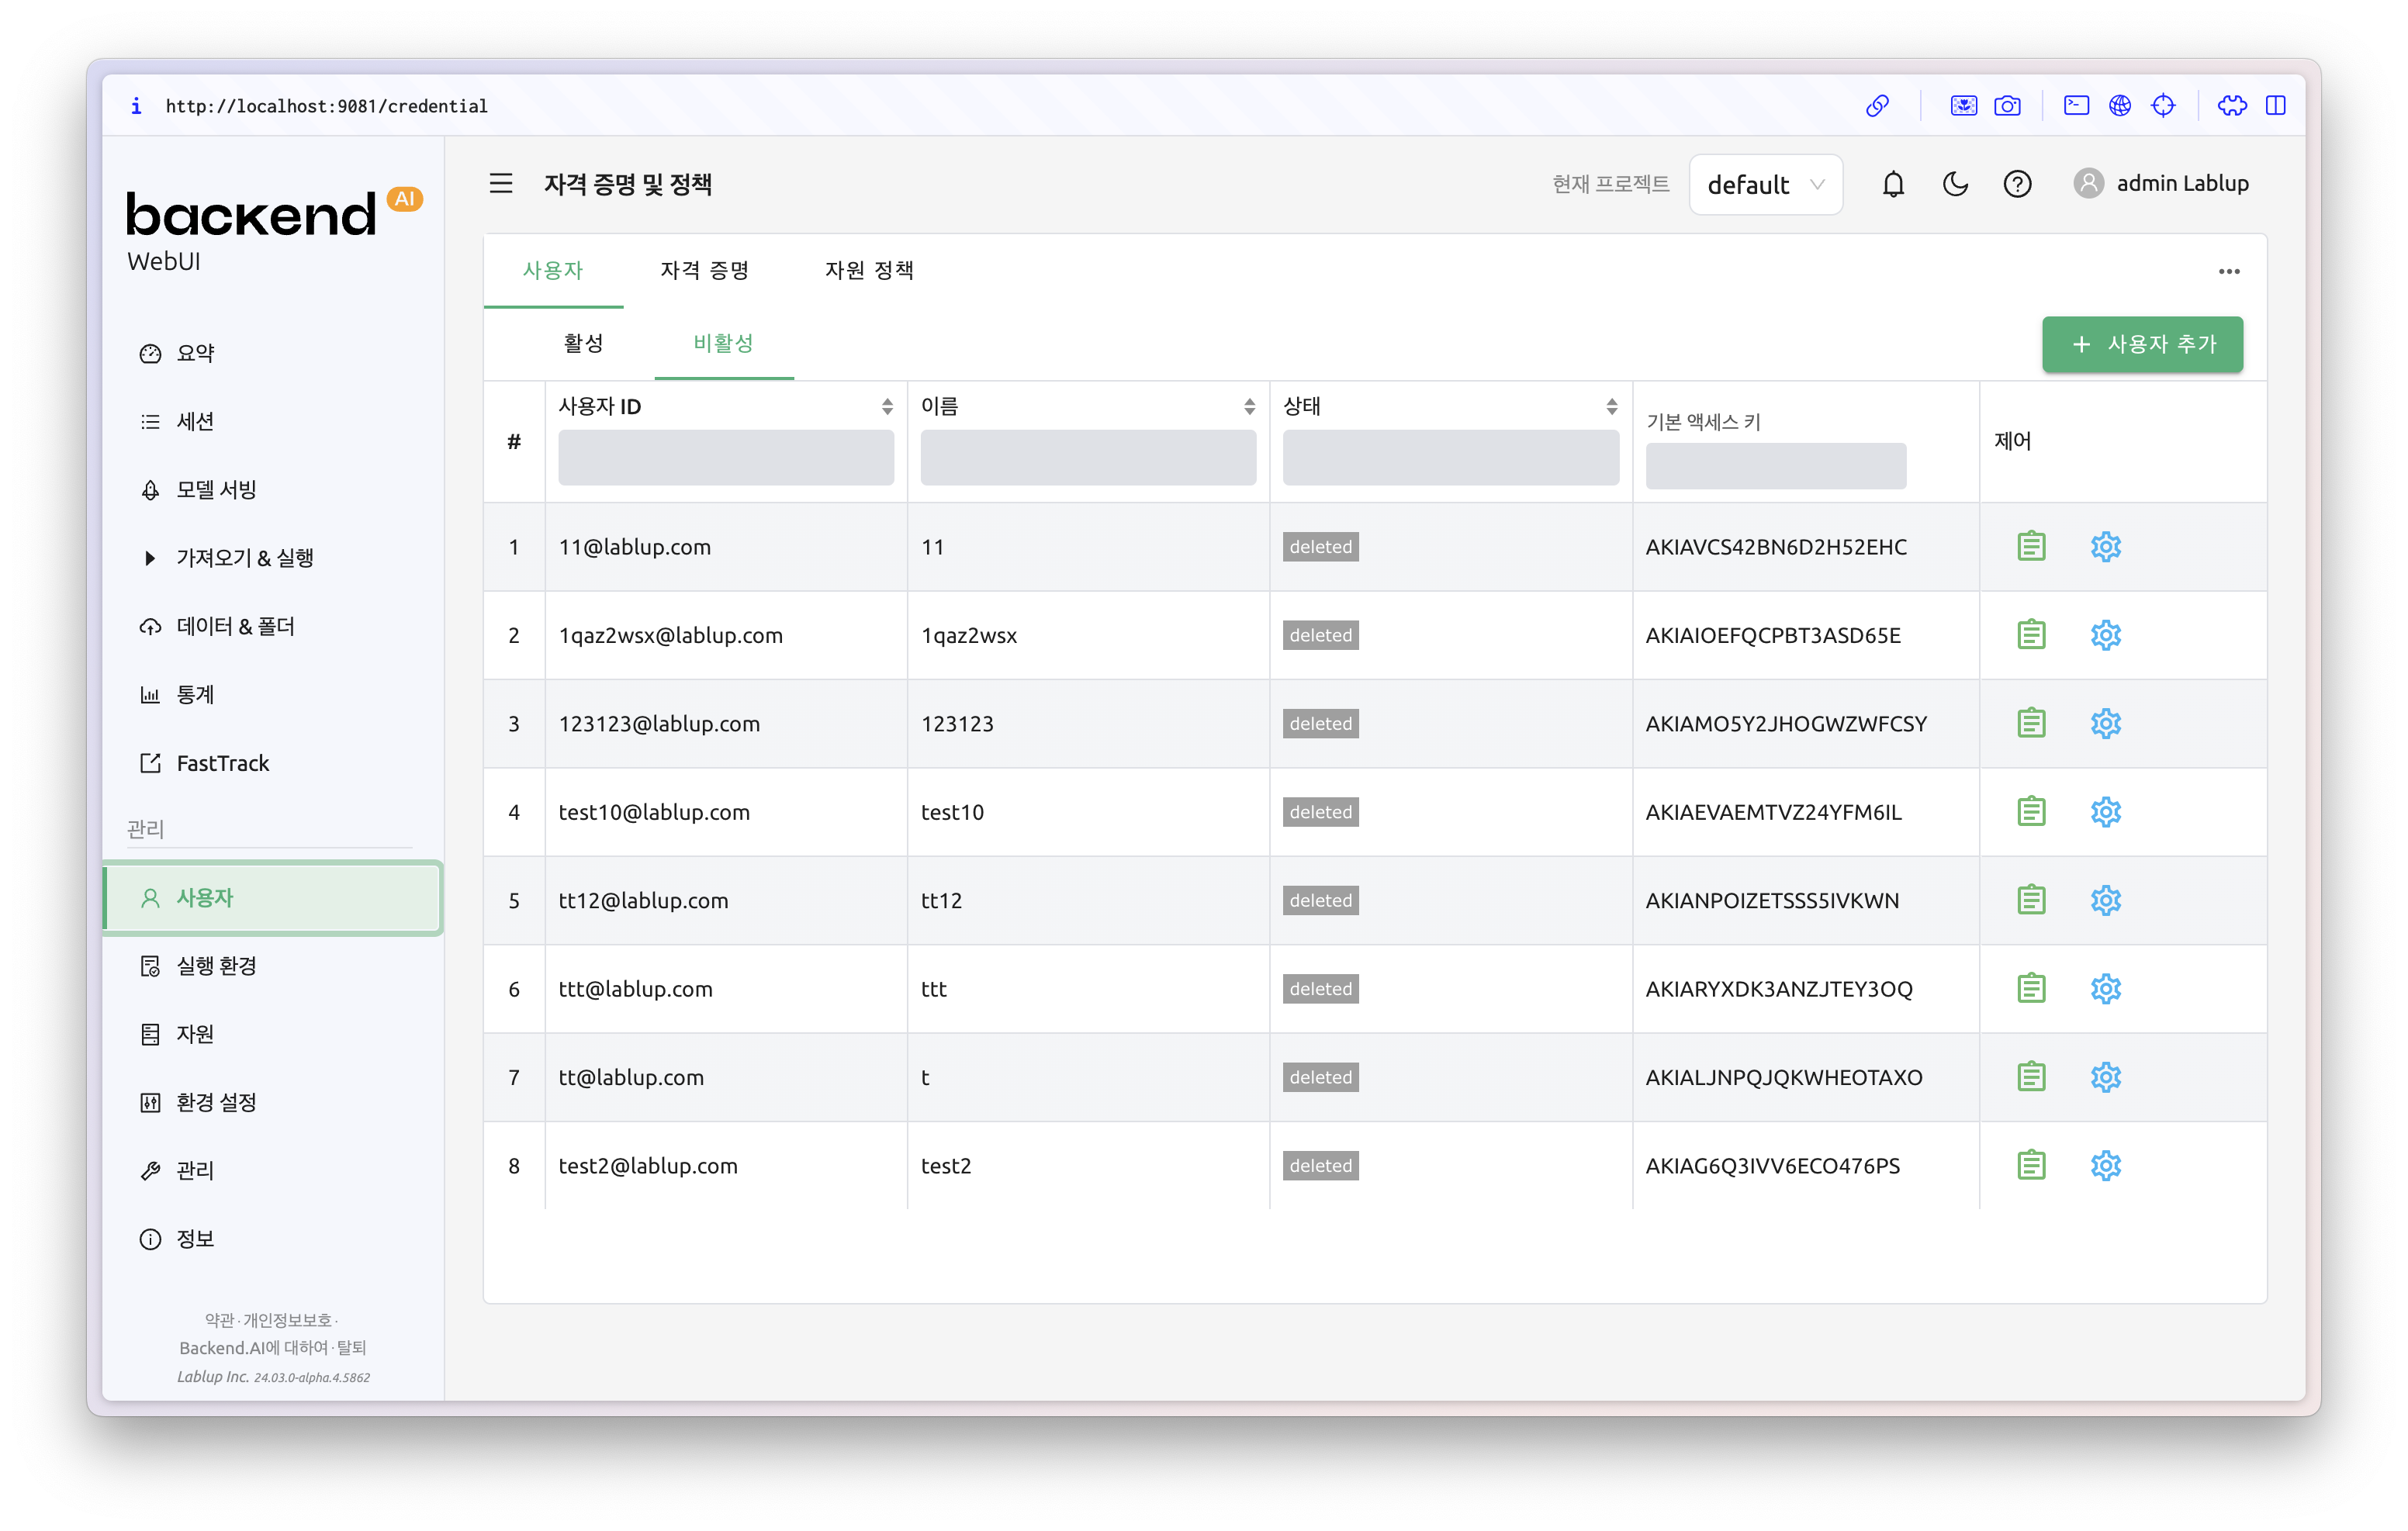This screenshot has height=1531, width=2408.
Task: Open details icon for test2@lablup.com
Action: coord(2031,1166)
